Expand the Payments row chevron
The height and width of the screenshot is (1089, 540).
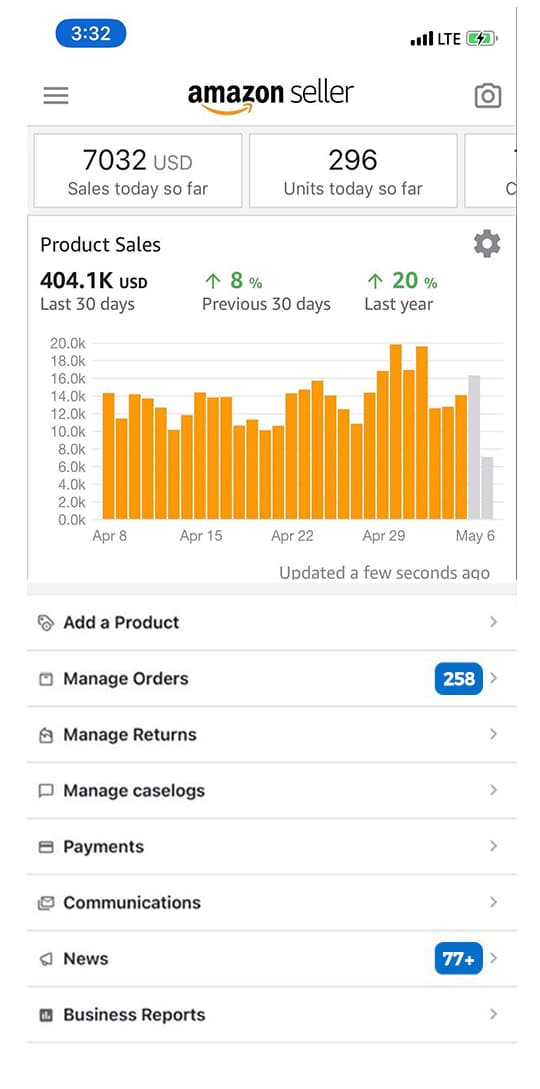point(493,846)
